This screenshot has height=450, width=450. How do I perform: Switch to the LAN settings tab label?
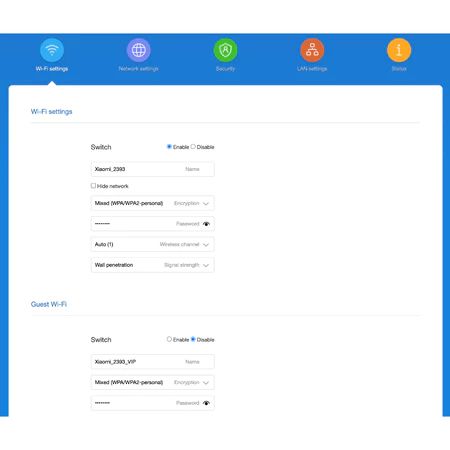(312, 69)
